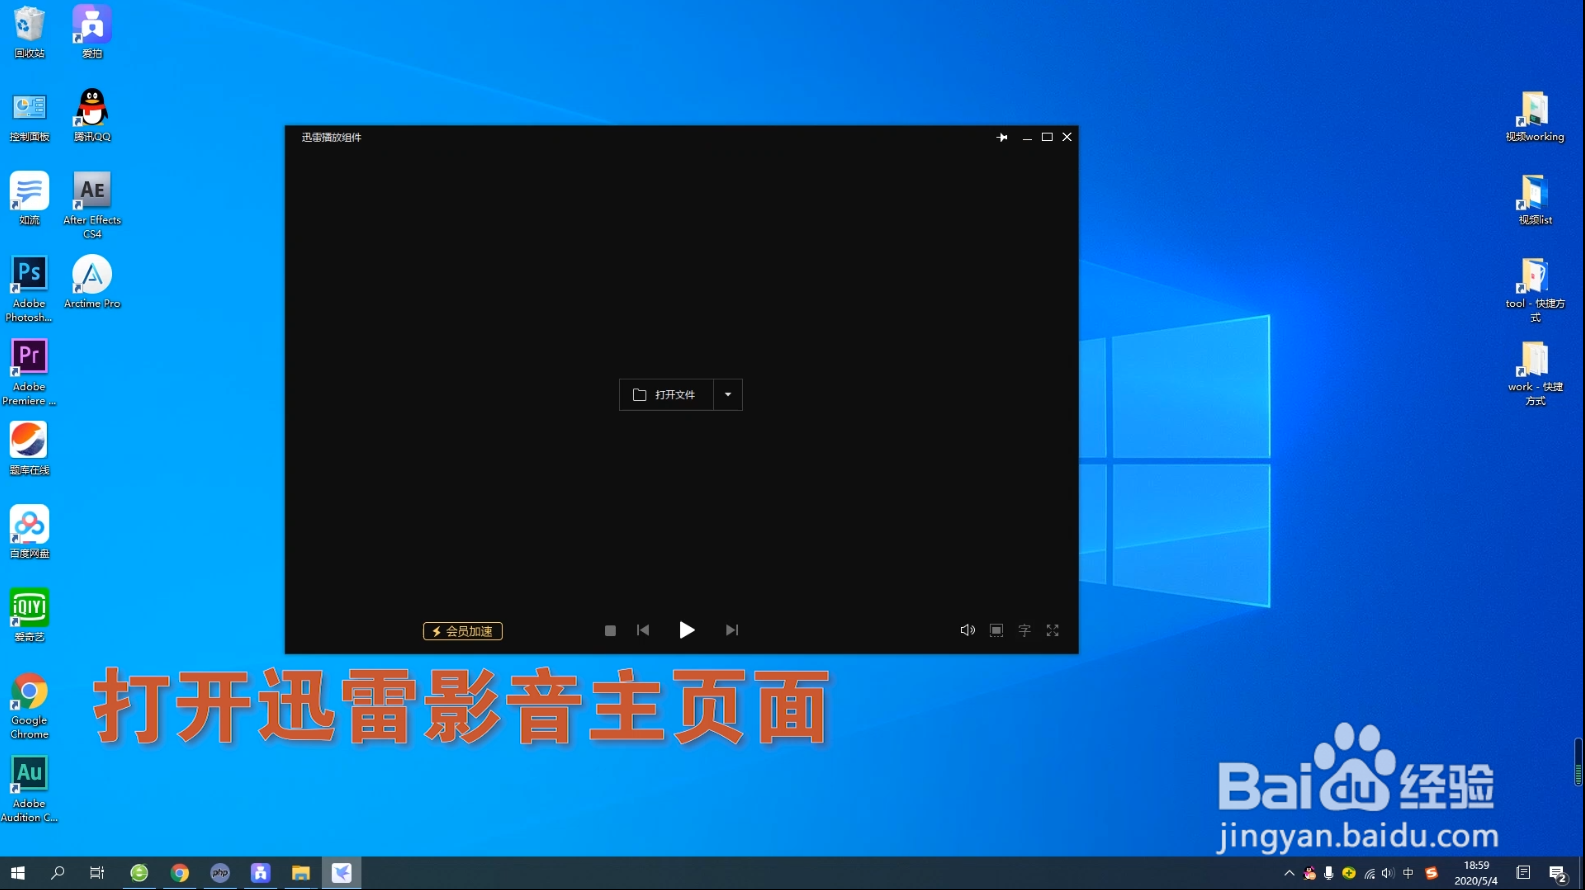This screenshot has width=1585, height=890.
Task: Go to previous track in player
Action: click(x=643, y=630)
